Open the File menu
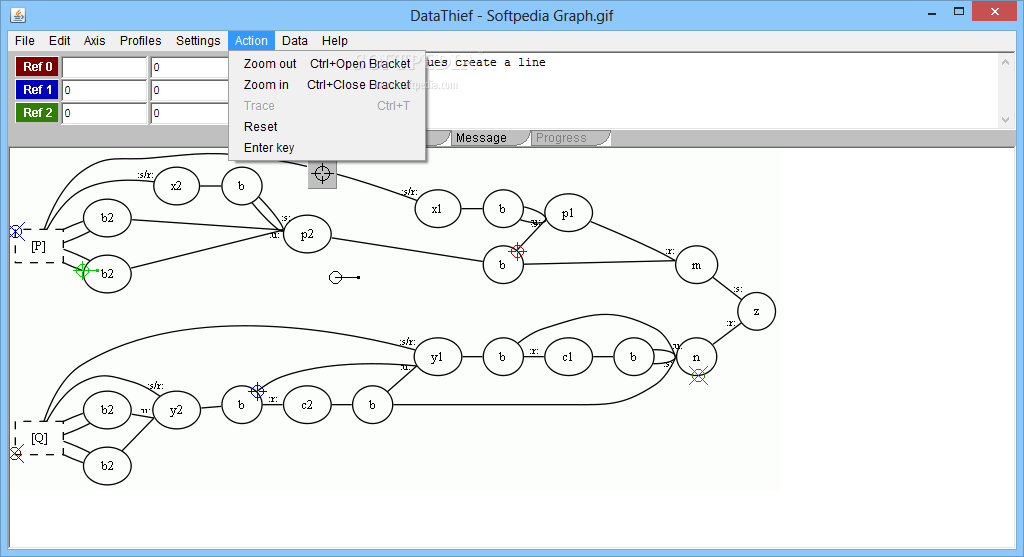The image size is (1024, 557). click(25, 40)
